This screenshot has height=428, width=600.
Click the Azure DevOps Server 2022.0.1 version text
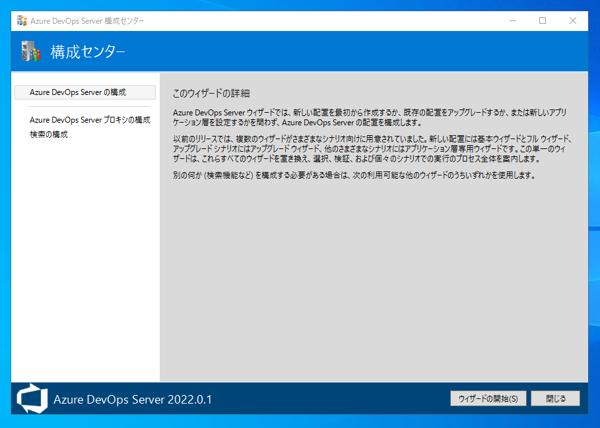pos(132,399)
